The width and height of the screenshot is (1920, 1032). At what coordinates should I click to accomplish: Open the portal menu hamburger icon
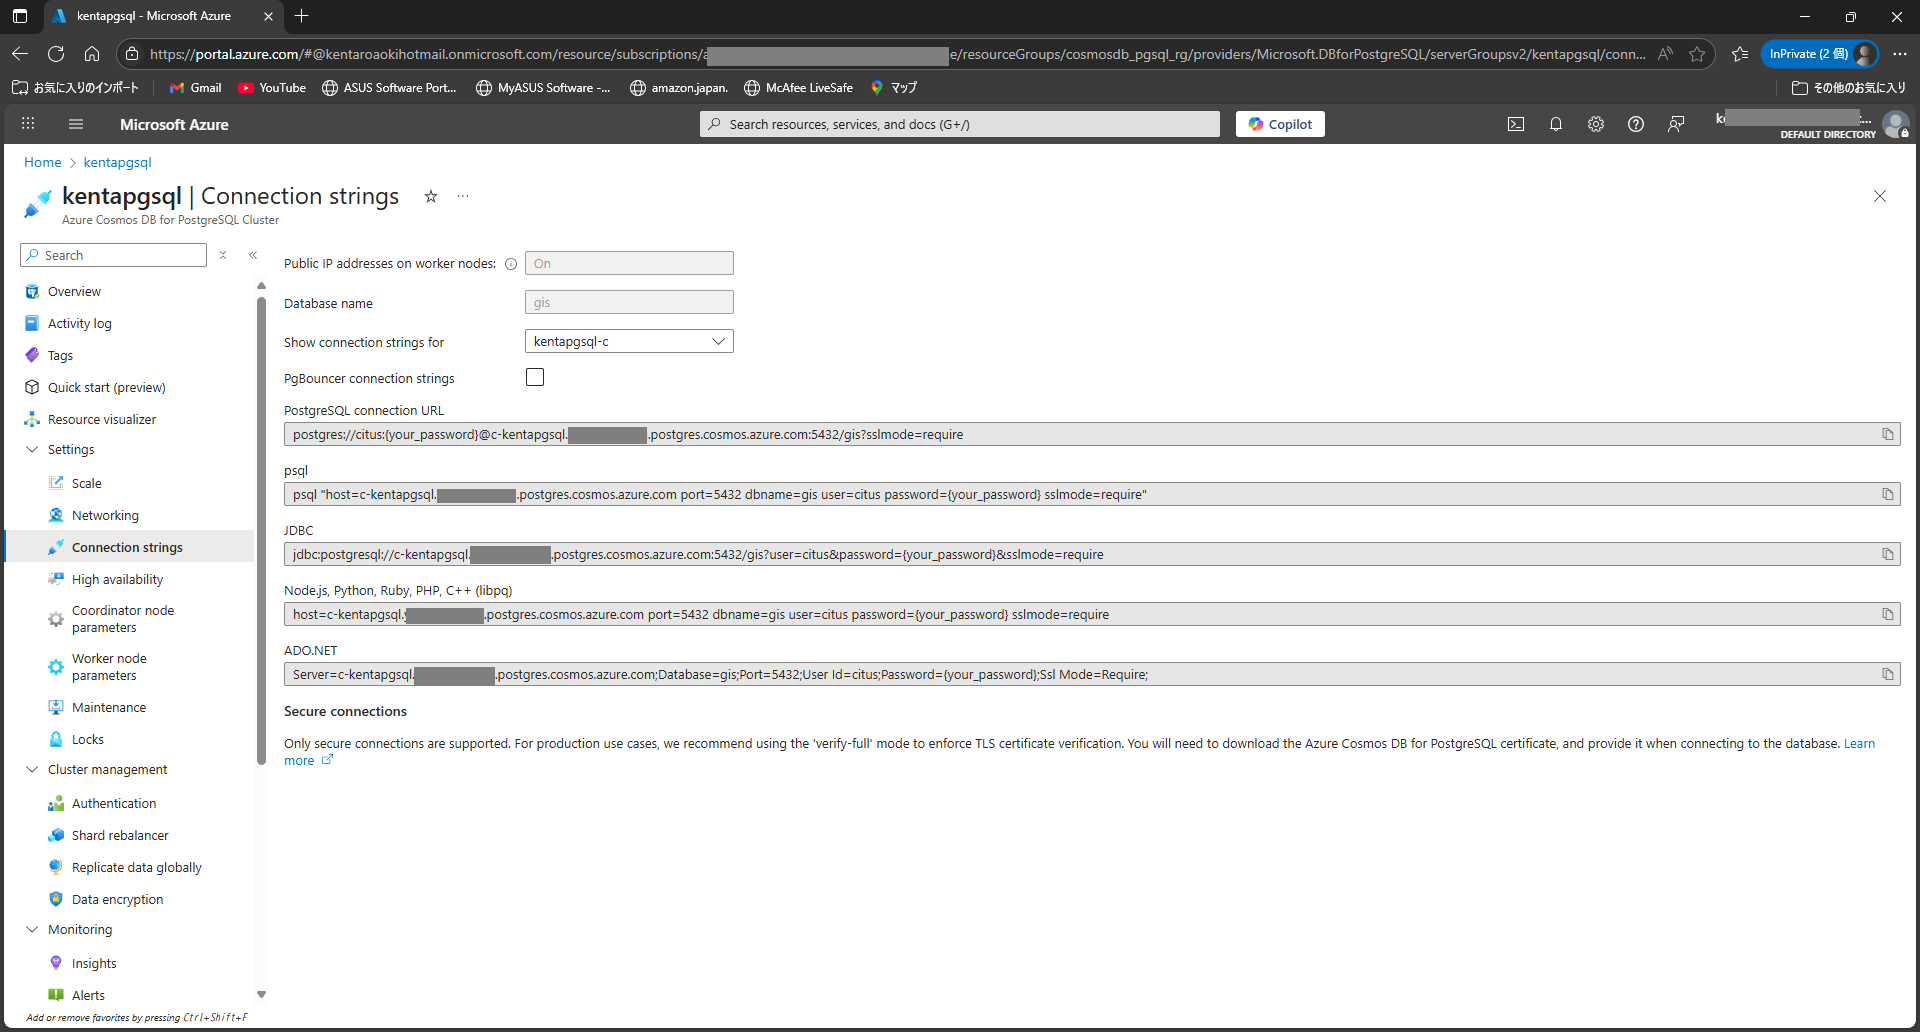75,123
